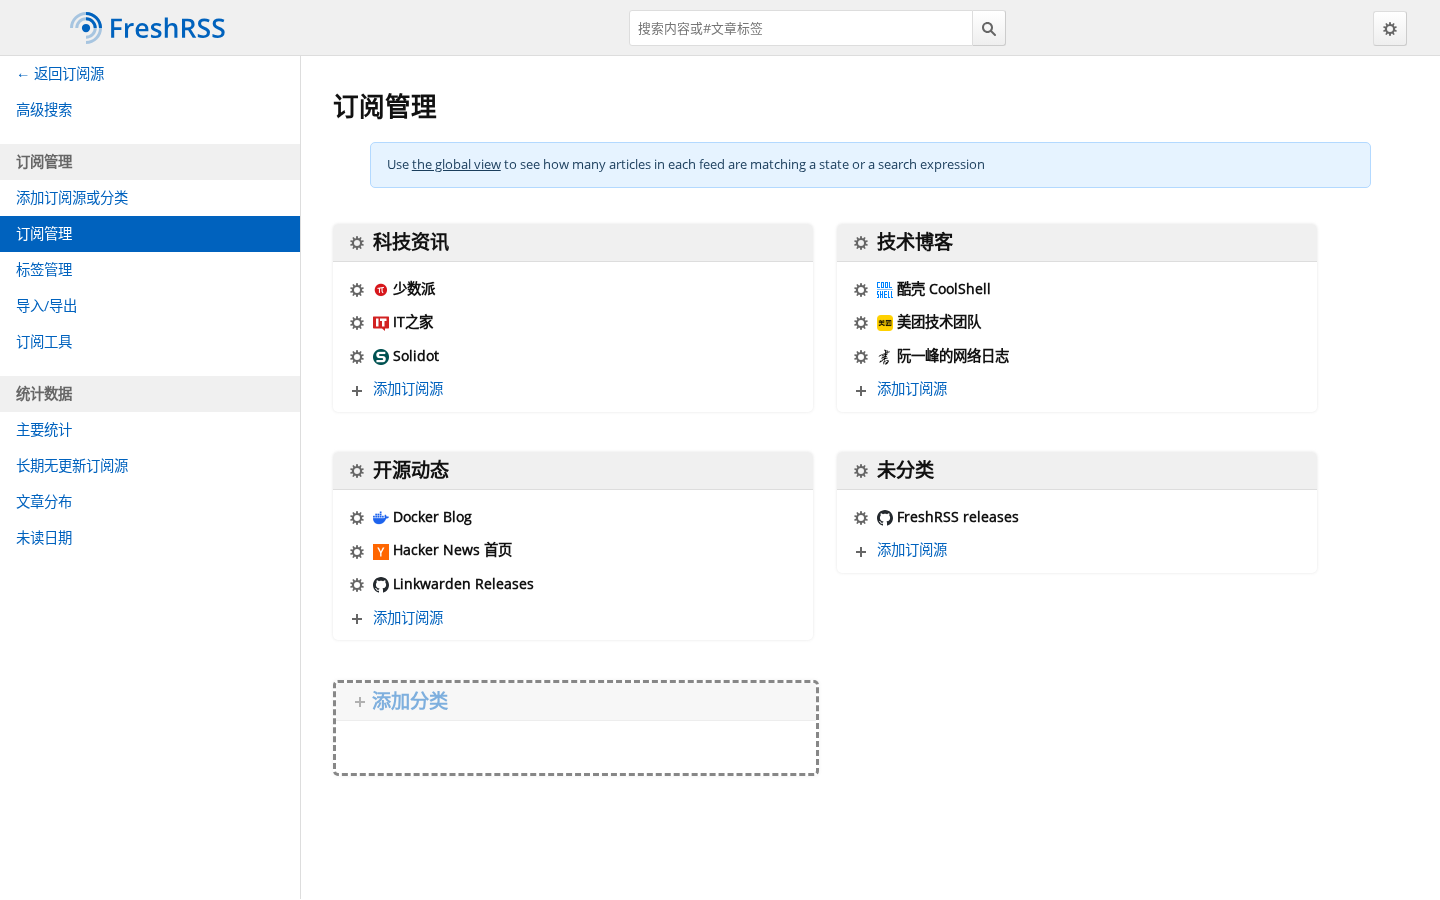The width and height of the screenshot is (1440, 900).
Task: Click 添加订阅源 under 科技资讯
Action: click(408, 389)
